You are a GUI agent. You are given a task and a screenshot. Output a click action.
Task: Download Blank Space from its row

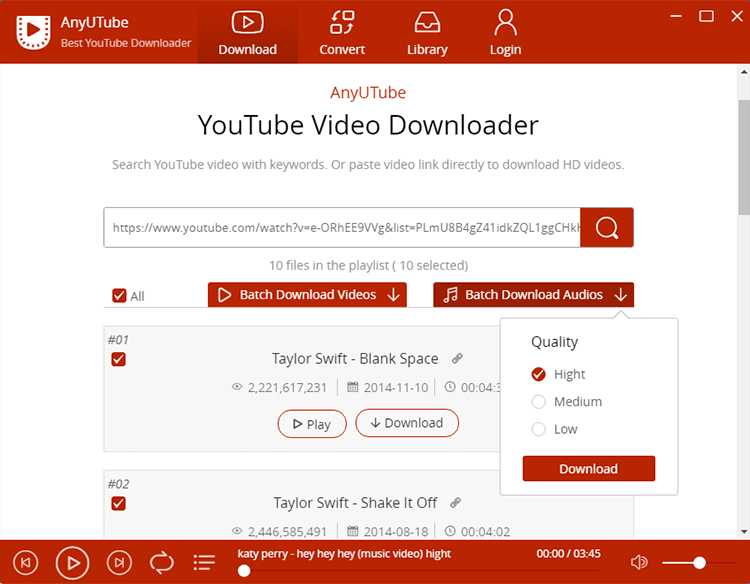(407, 423)
